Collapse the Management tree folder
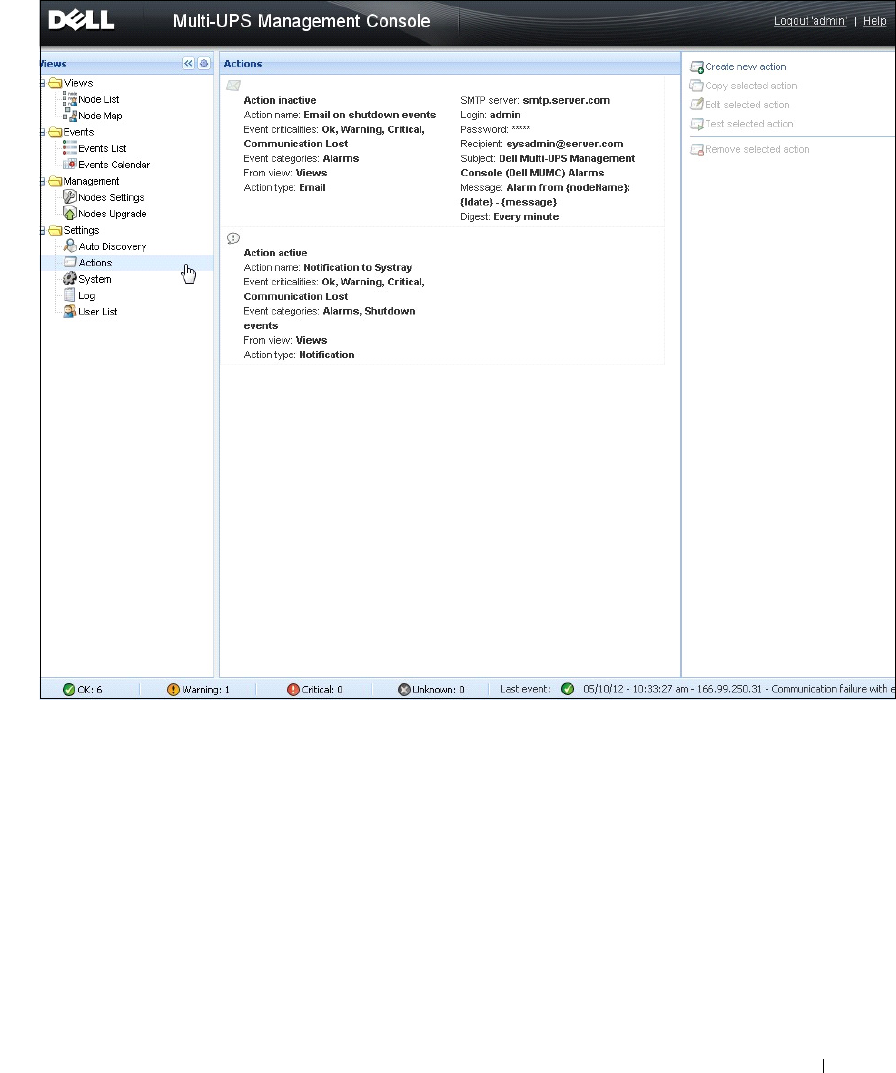Viewport: 896px width, 1073px height. pyautogui.click(x=42, y=181)
